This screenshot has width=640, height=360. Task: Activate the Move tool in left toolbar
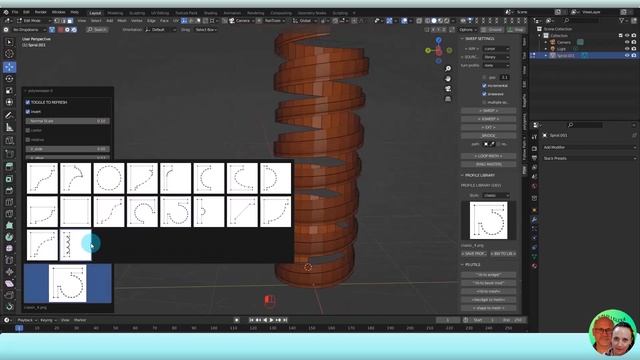click(9, 67)
